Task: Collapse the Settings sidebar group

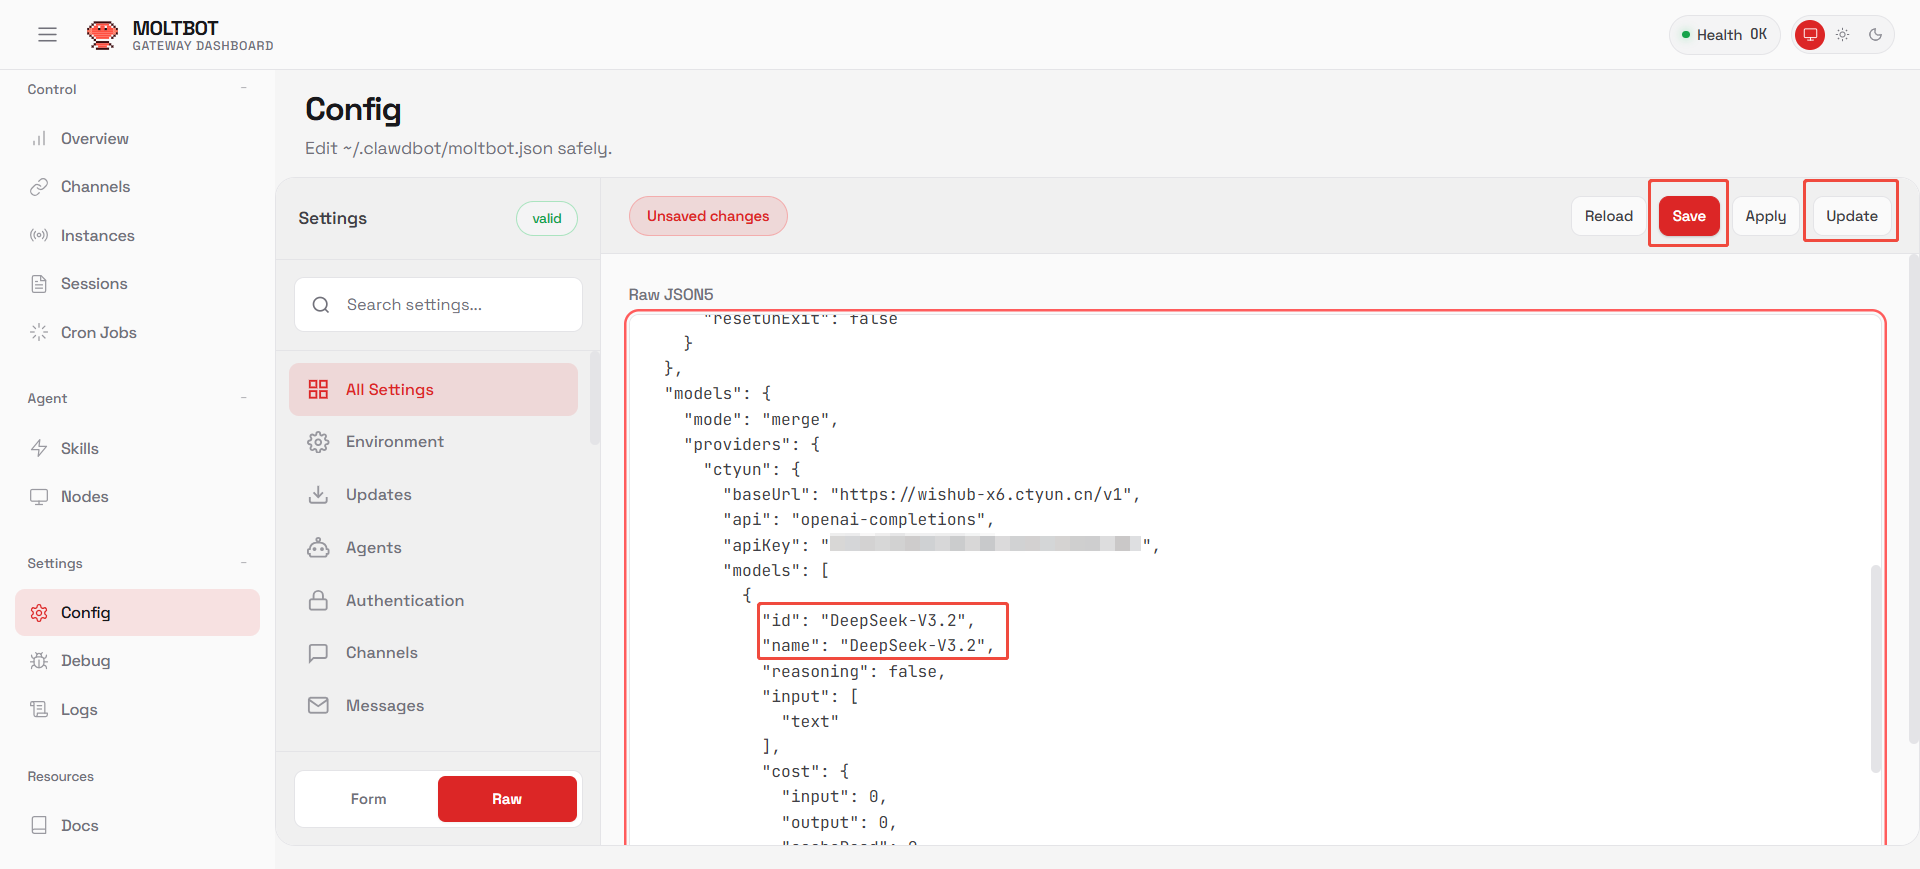Action: tap(243, 563)
